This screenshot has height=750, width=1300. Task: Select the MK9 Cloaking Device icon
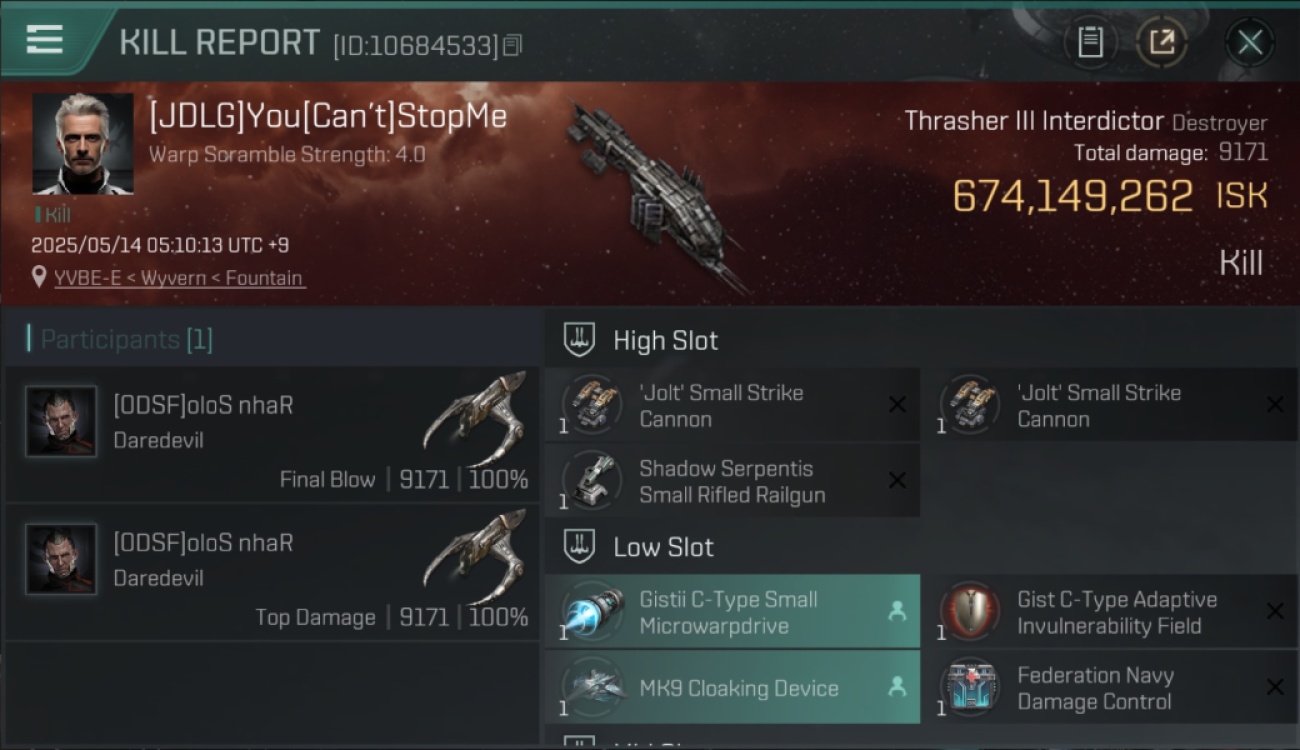tap(592, 688)
